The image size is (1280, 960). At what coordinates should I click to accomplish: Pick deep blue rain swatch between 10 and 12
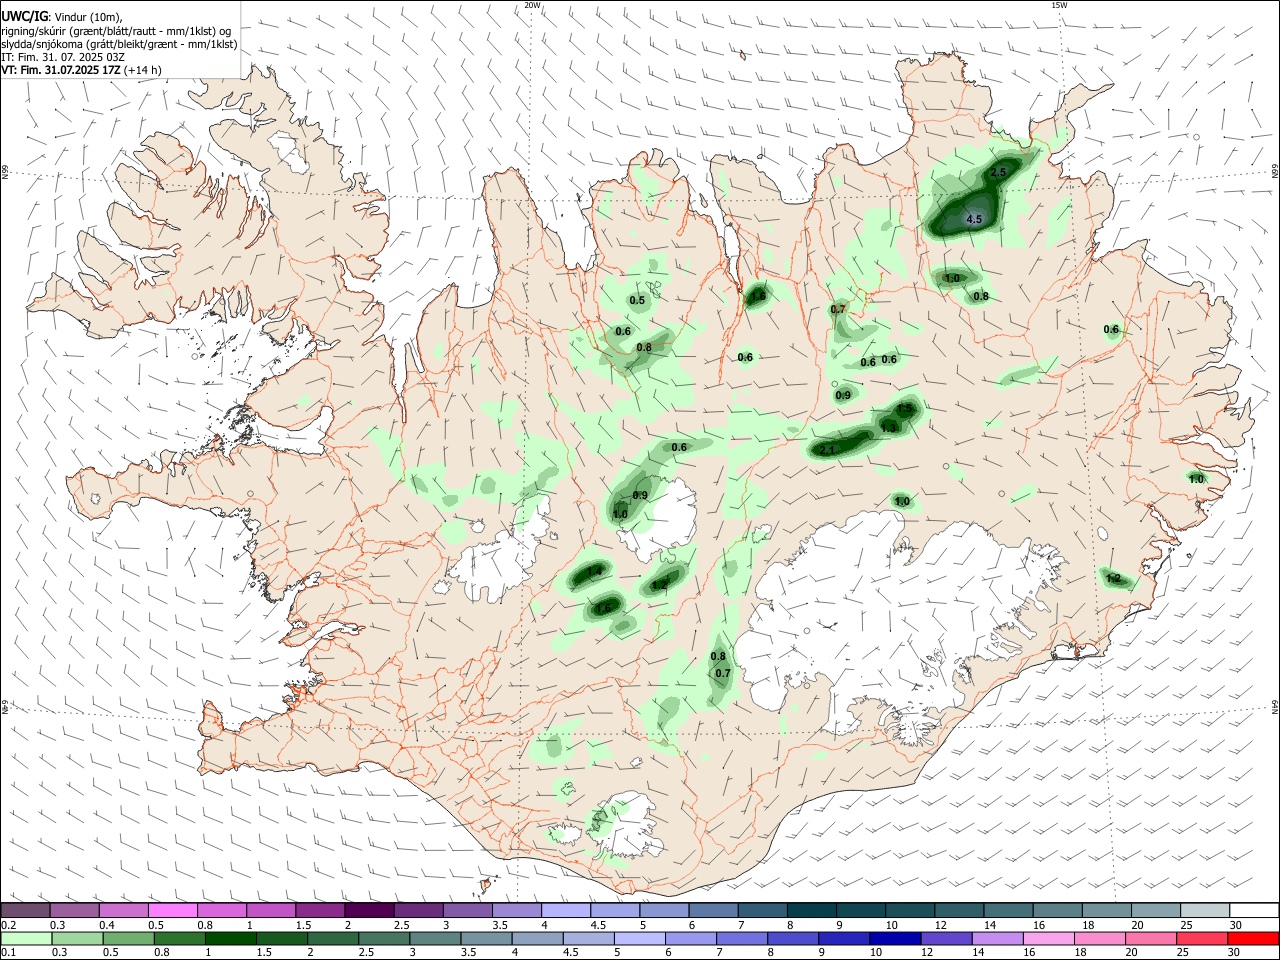point(894,938)
